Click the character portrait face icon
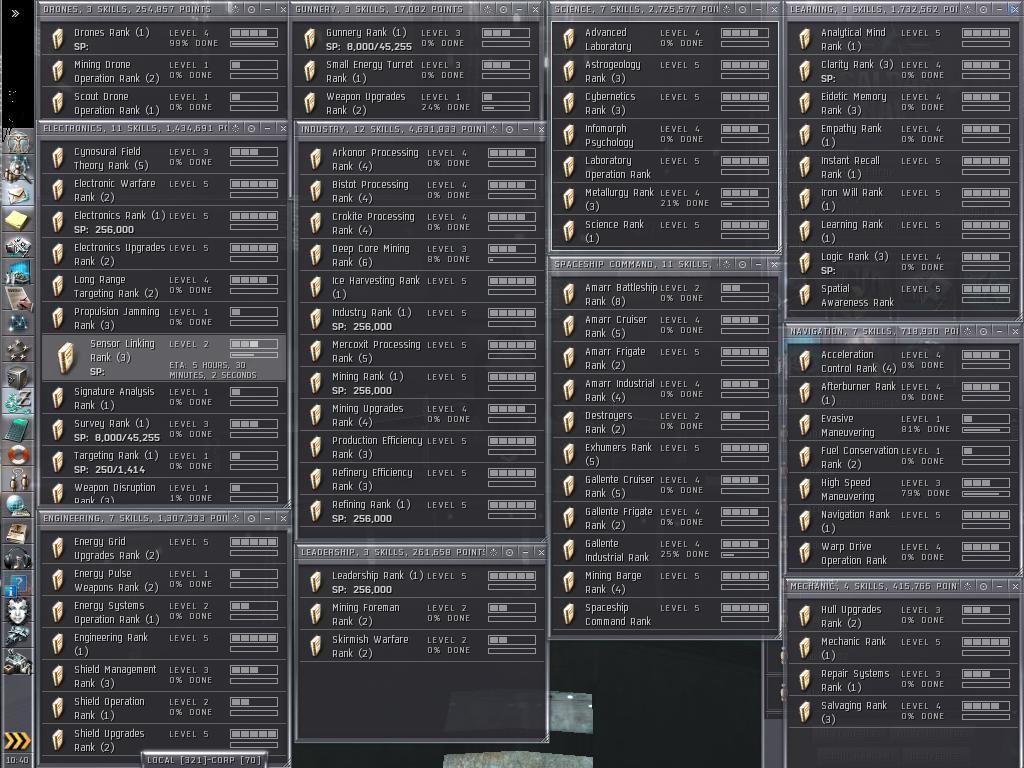This screenshot has width=1024, height=768. pyautogui.click(x=18, y=611)
